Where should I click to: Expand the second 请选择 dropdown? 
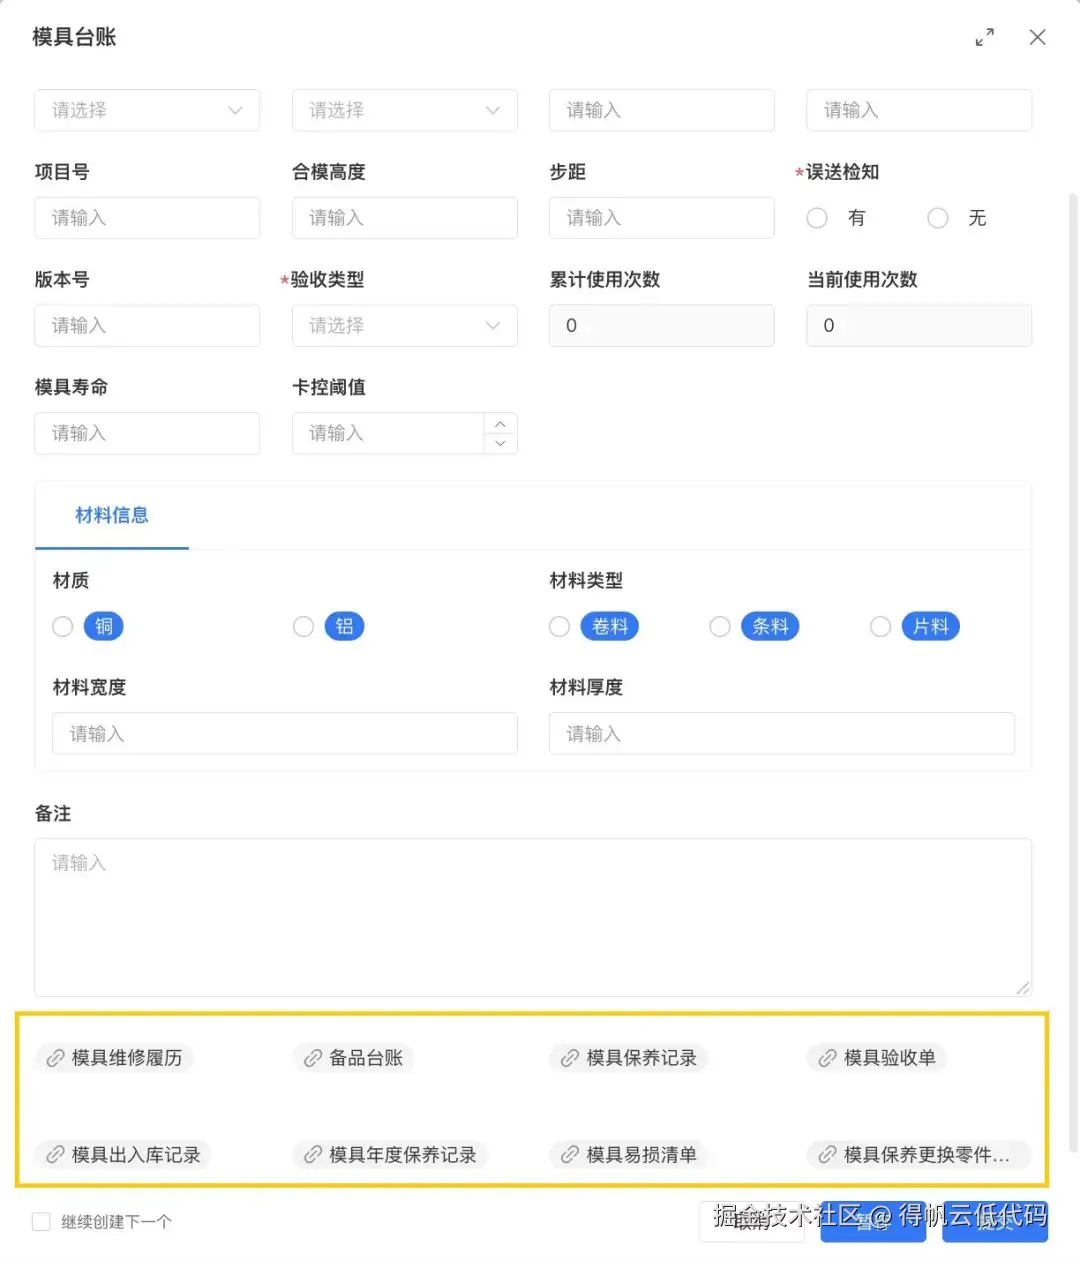coord(404,110)
